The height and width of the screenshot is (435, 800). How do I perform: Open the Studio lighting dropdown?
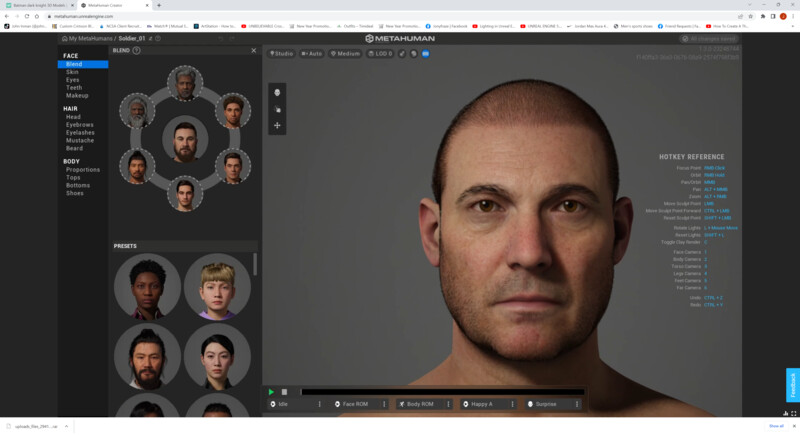click(281, 53)
